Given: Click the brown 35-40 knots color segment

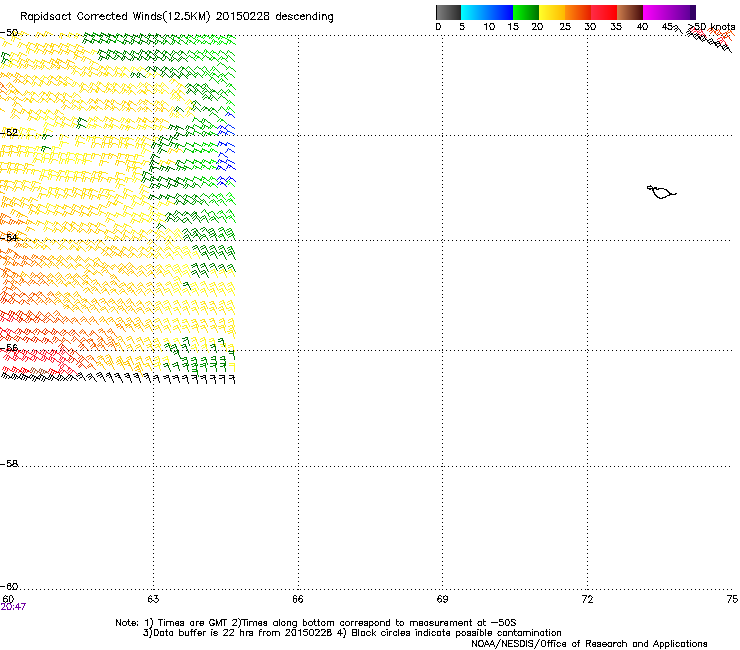Looking at the screenshot, I should click(630, 12).
